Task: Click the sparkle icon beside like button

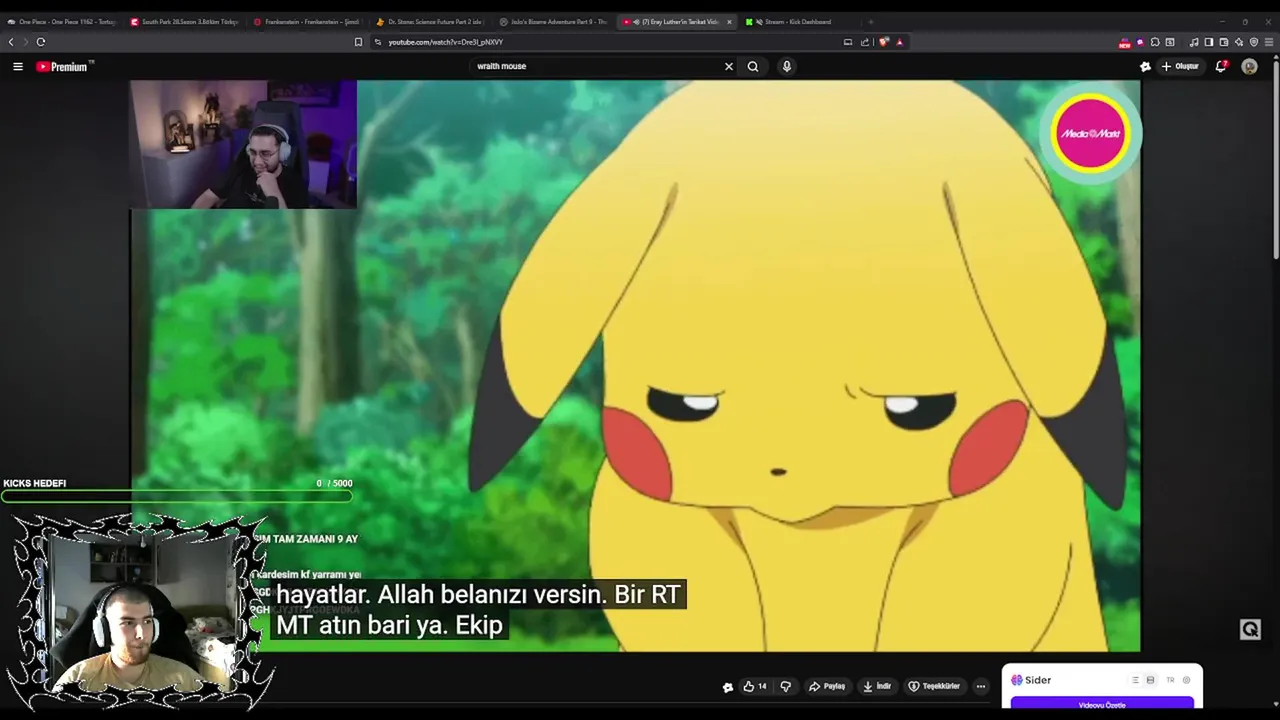Action: click(x=728, y=687)
